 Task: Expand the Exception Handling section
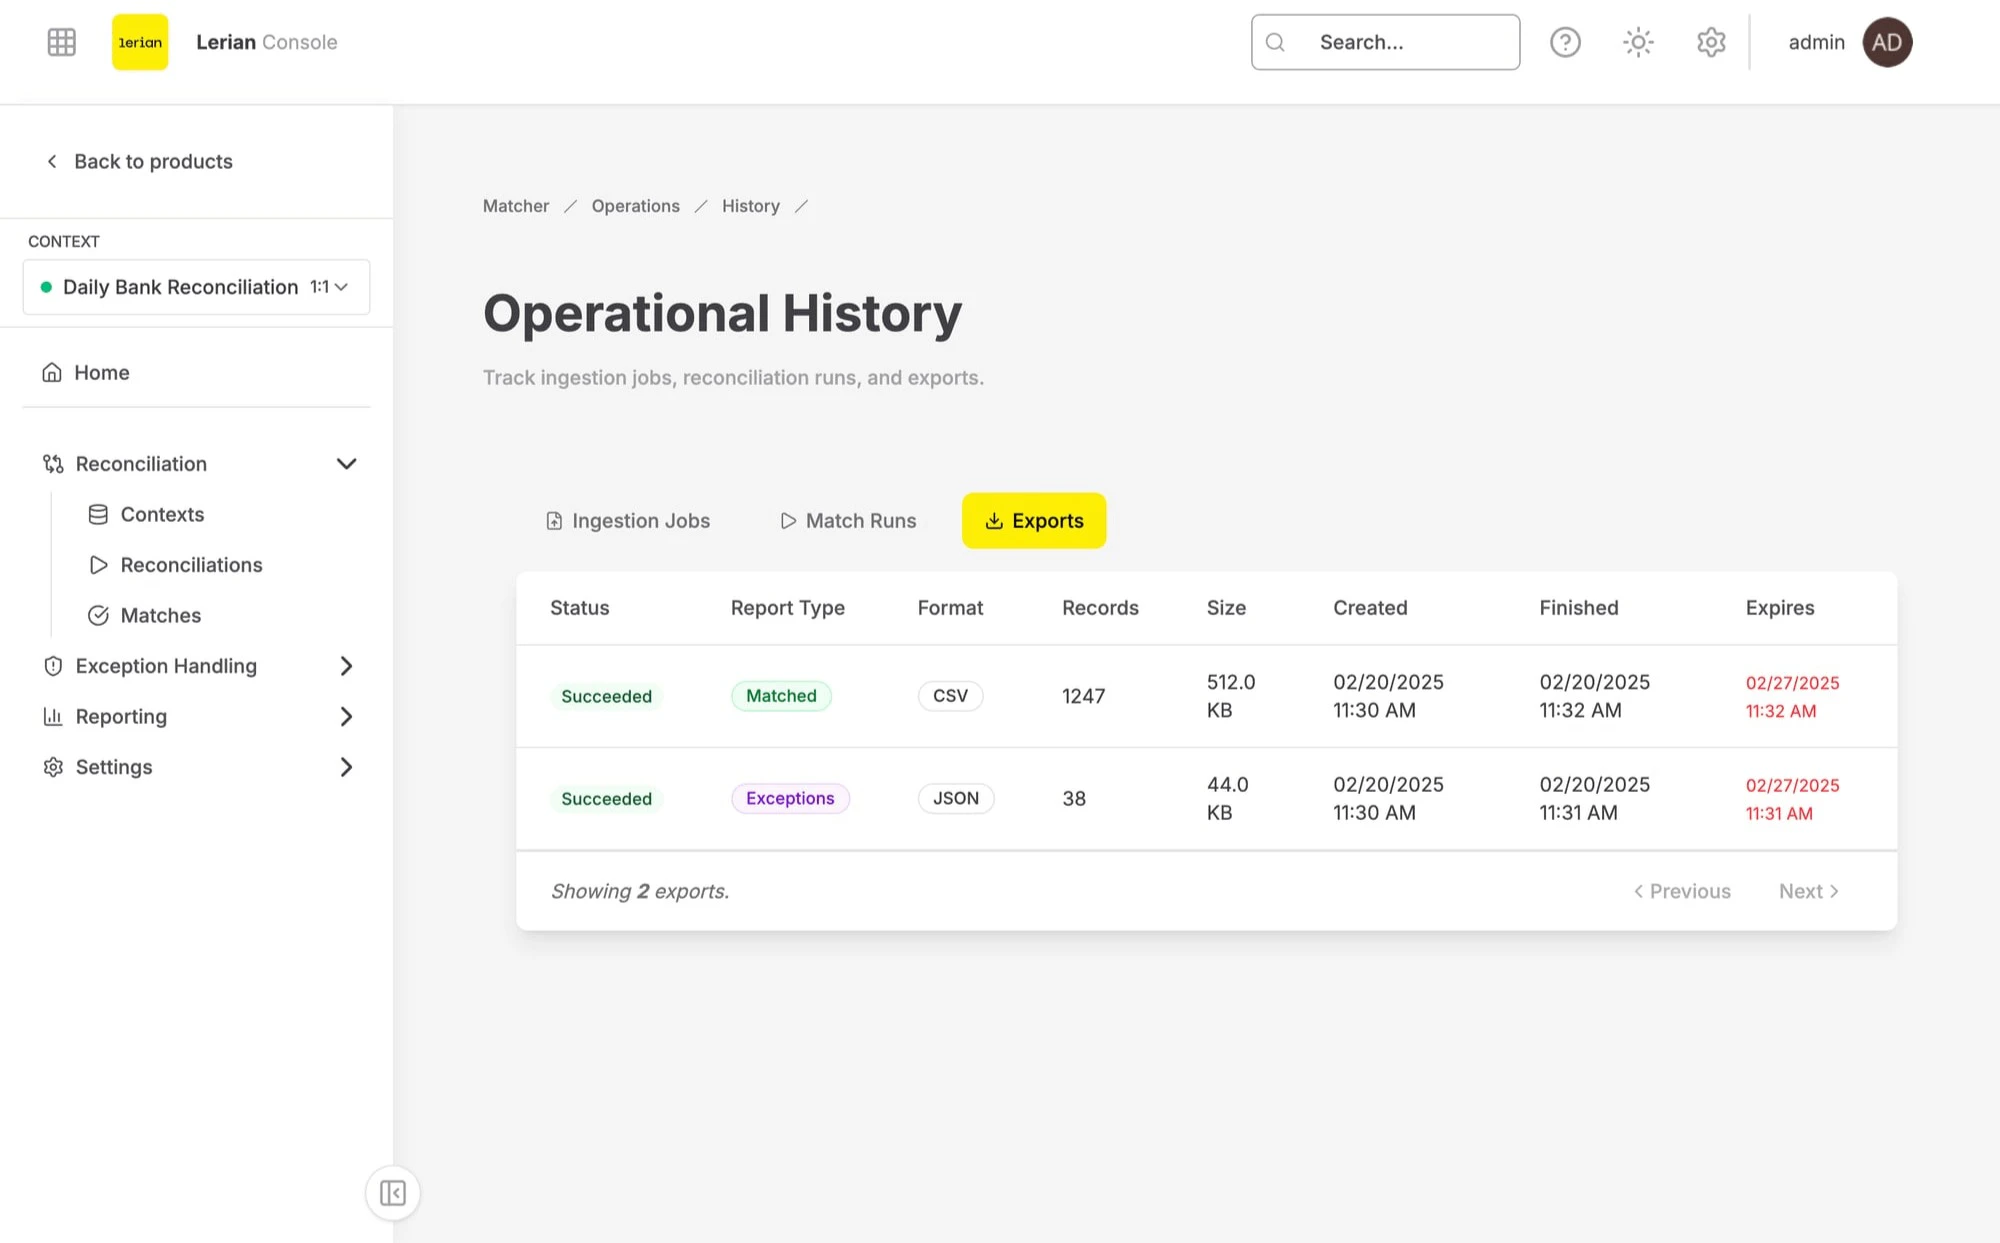tap(346, 666)
